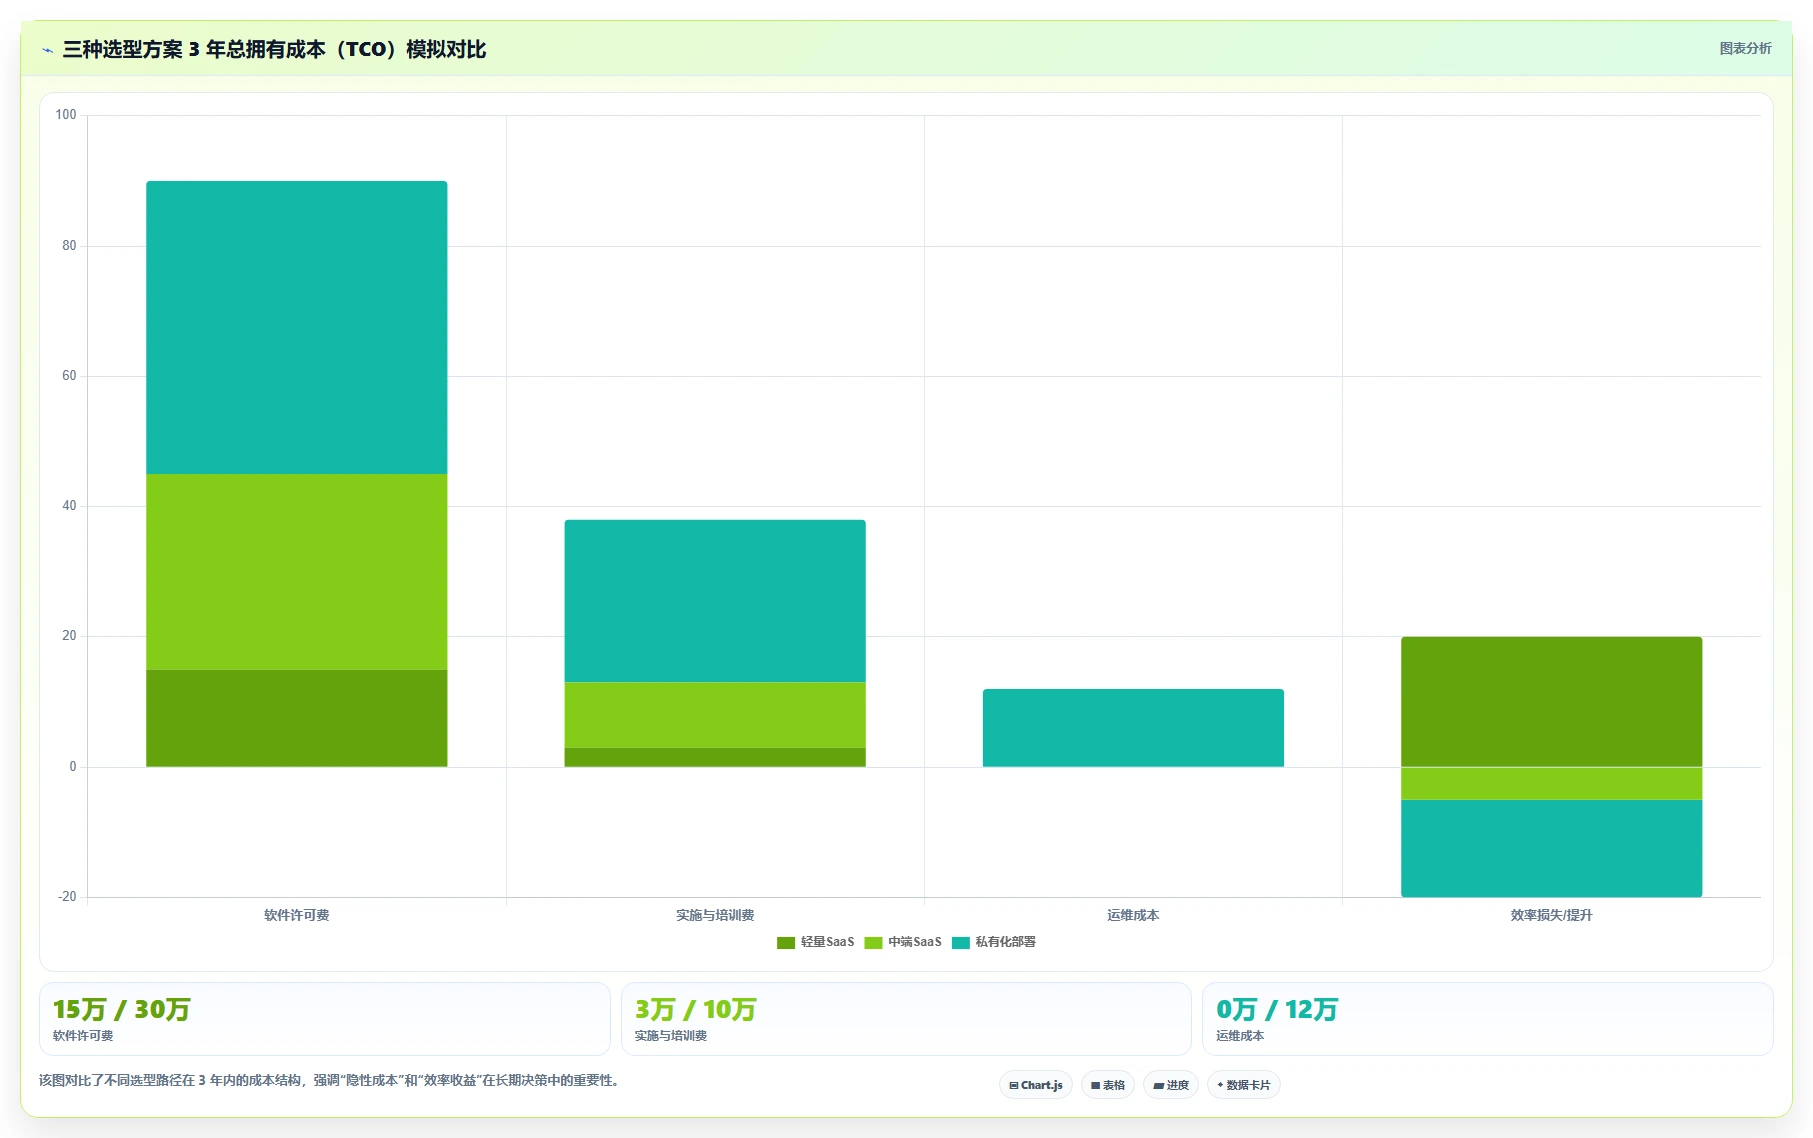1813x1138 pixels.
Task: Click the dark green positive segment in 效率损失/提升
Action: pyautogui.click(x=1551, y=702)
